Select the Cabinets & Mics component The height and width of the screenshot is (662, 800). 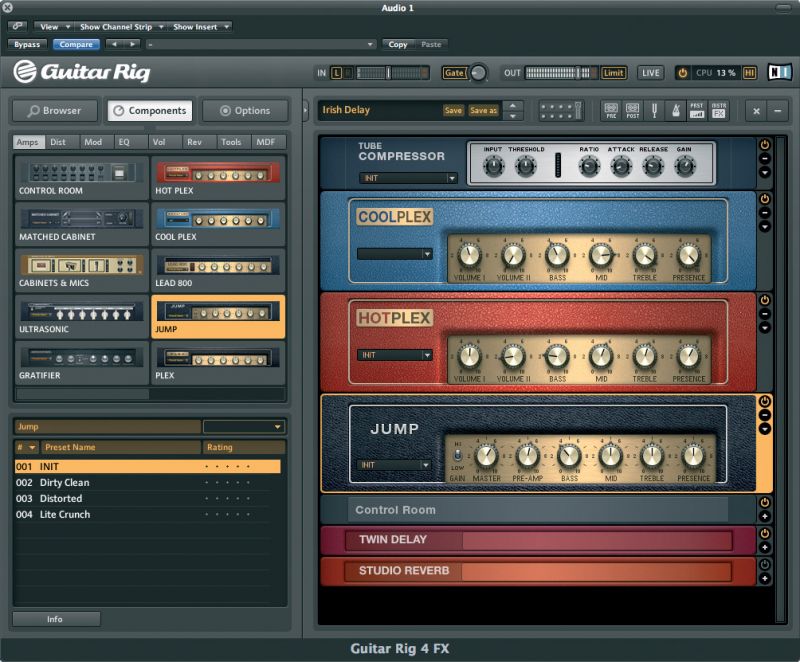82,270
